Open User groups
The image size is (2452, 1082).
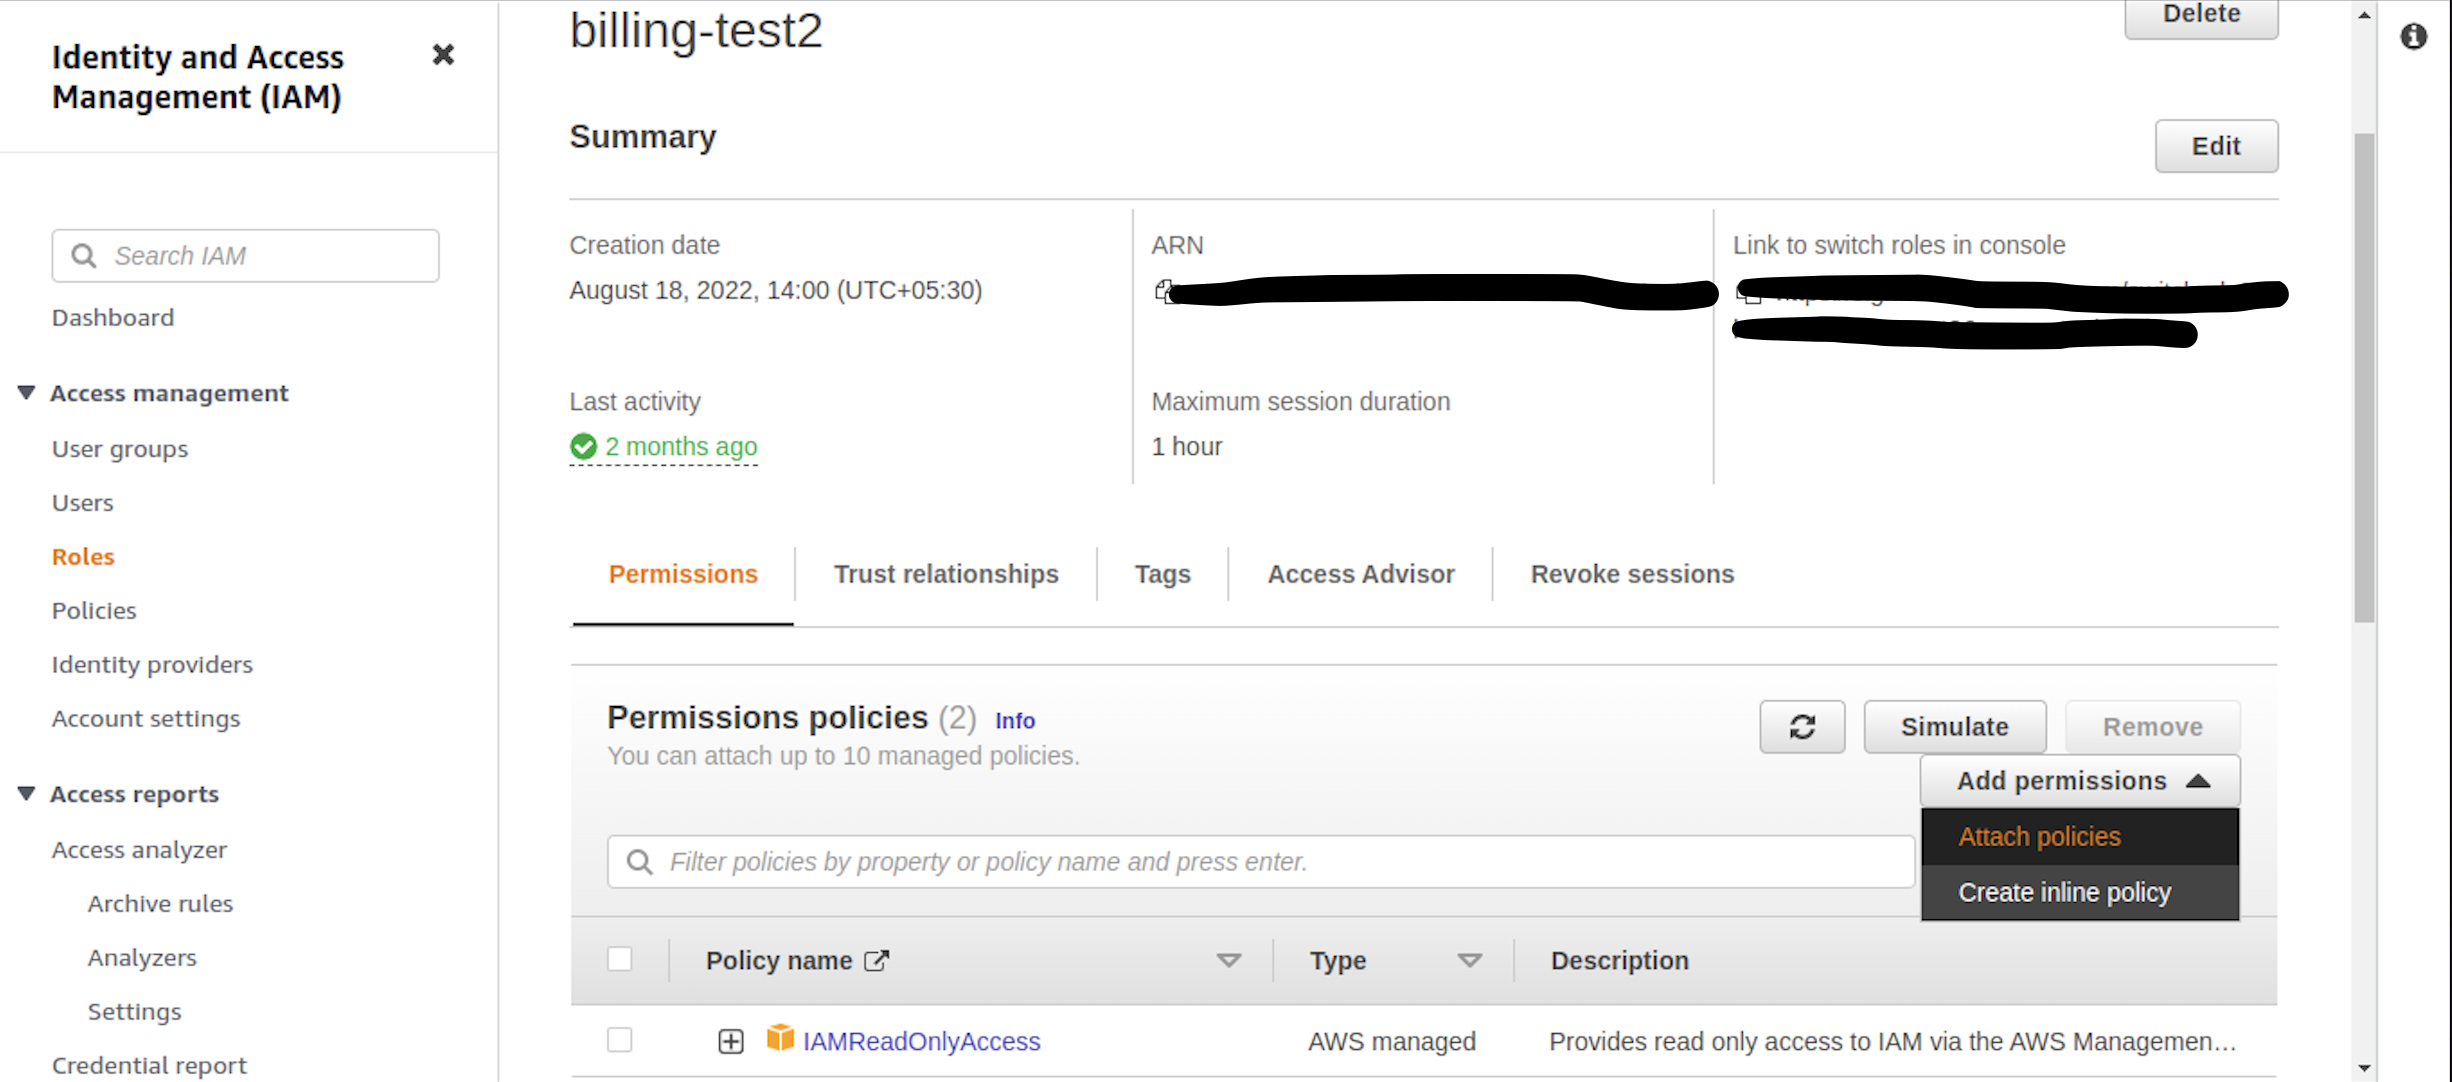120,449
